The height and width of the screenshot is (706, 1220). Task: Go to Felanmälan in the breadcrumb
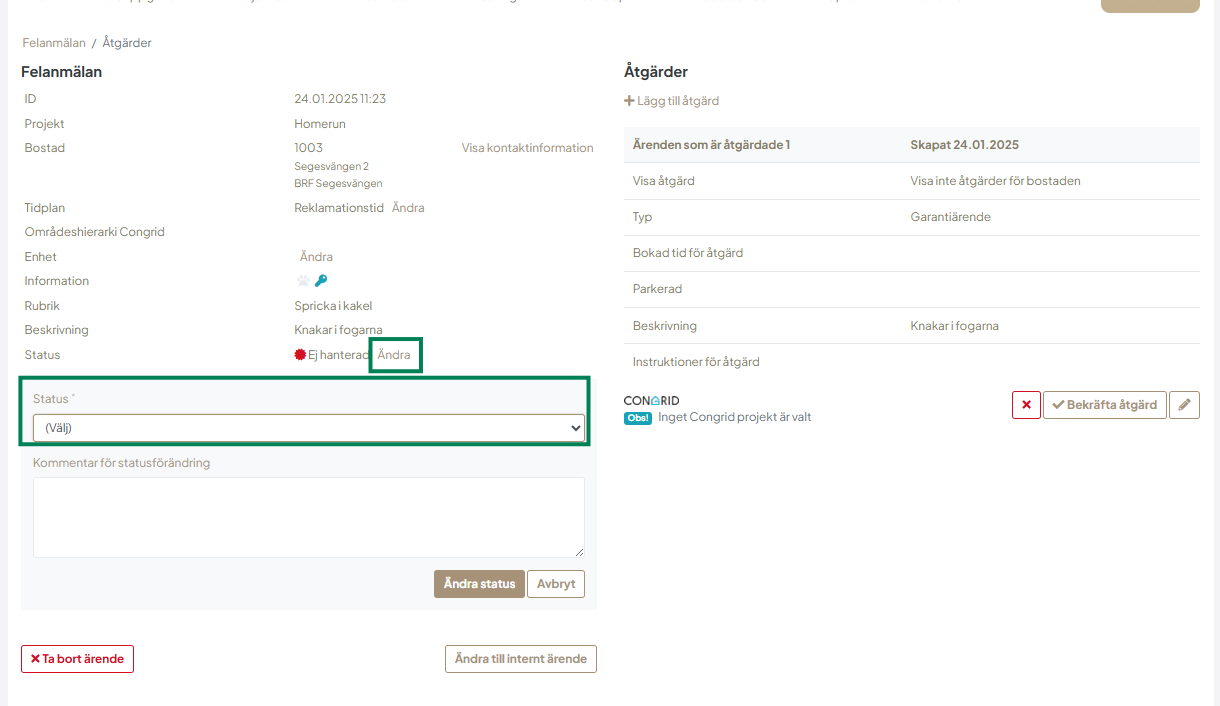point(54,43)
